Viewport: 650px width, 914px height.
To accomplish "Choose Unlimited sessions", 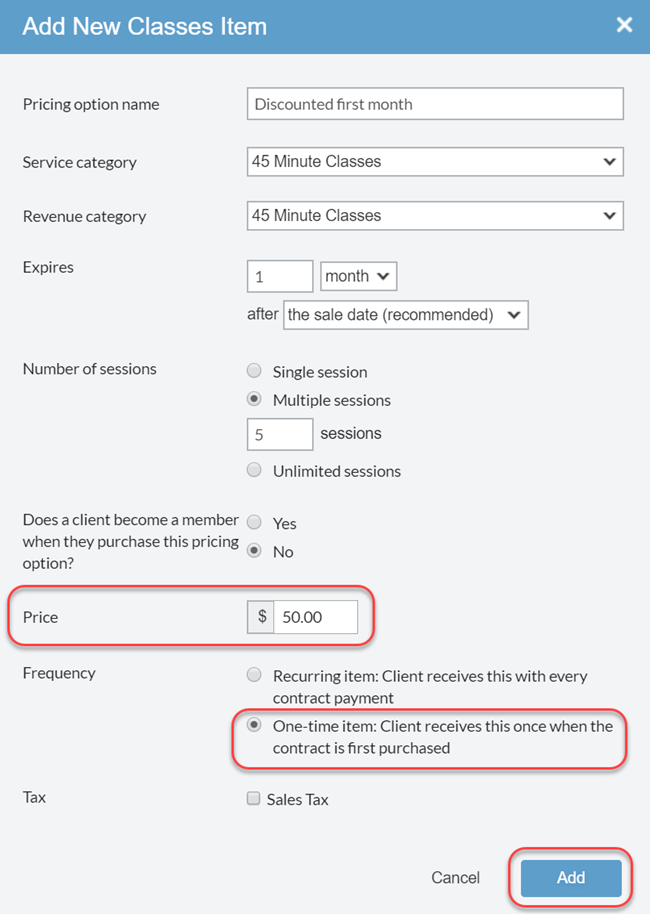I will pos(253,470).
